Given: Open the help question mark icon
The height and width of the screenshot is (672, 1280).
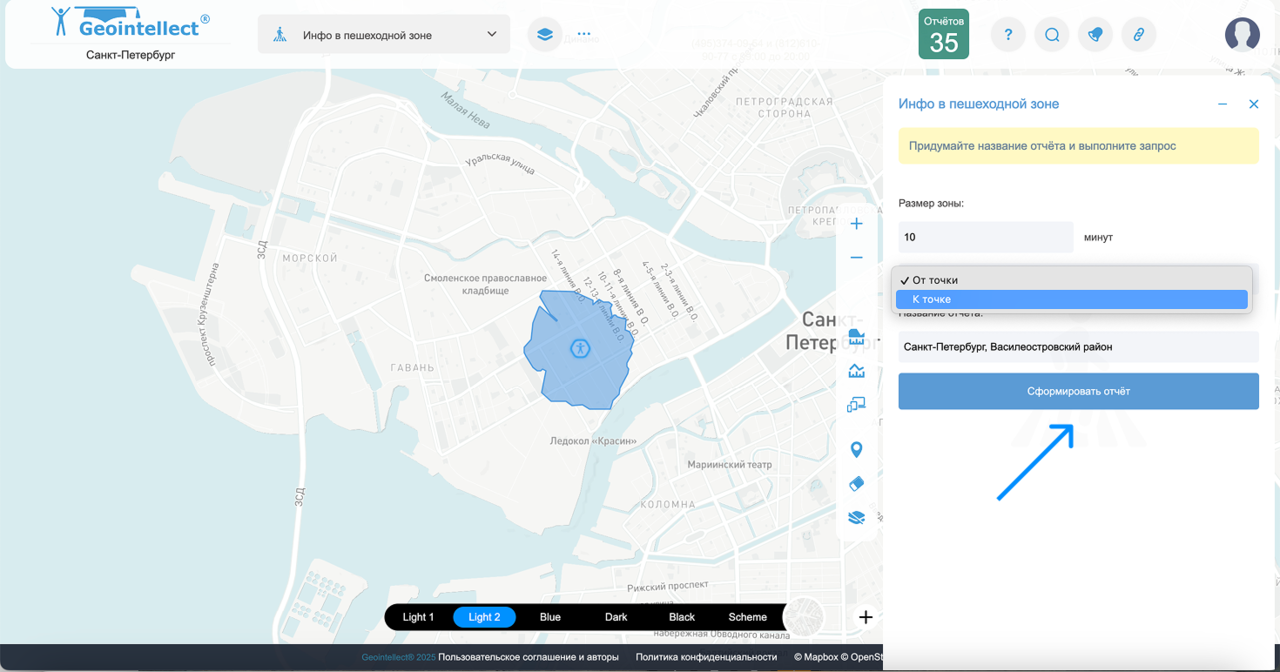Looking at the screenshot, I should coord(1008,34).
